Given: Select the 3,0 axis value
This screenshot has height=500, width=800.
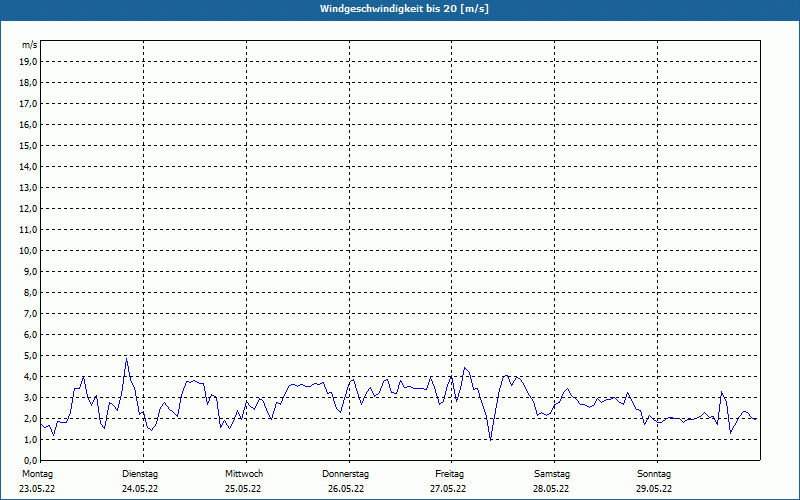Looking at the screenshot, I should 30,397.
